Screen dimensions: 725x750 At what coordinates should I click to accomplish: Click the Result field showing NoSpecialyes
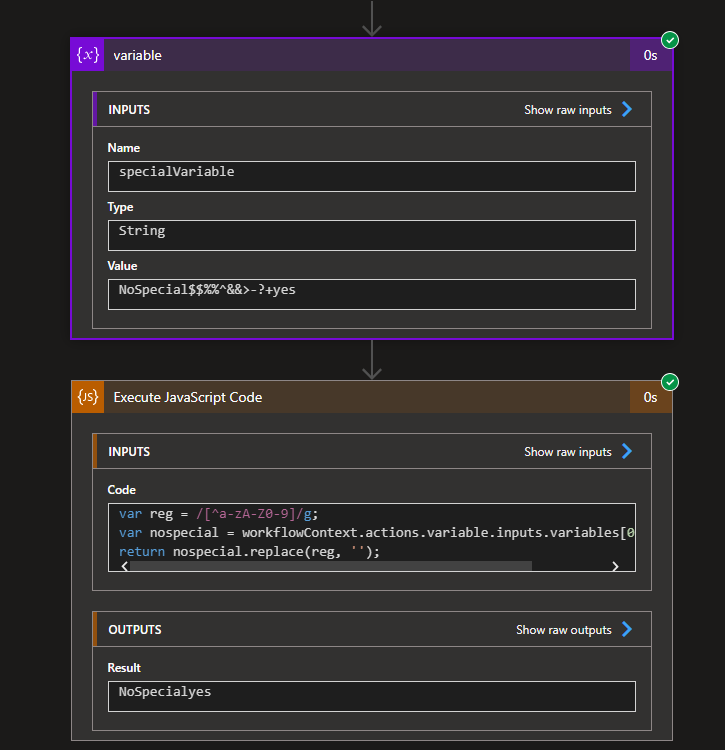coord(372,696)
